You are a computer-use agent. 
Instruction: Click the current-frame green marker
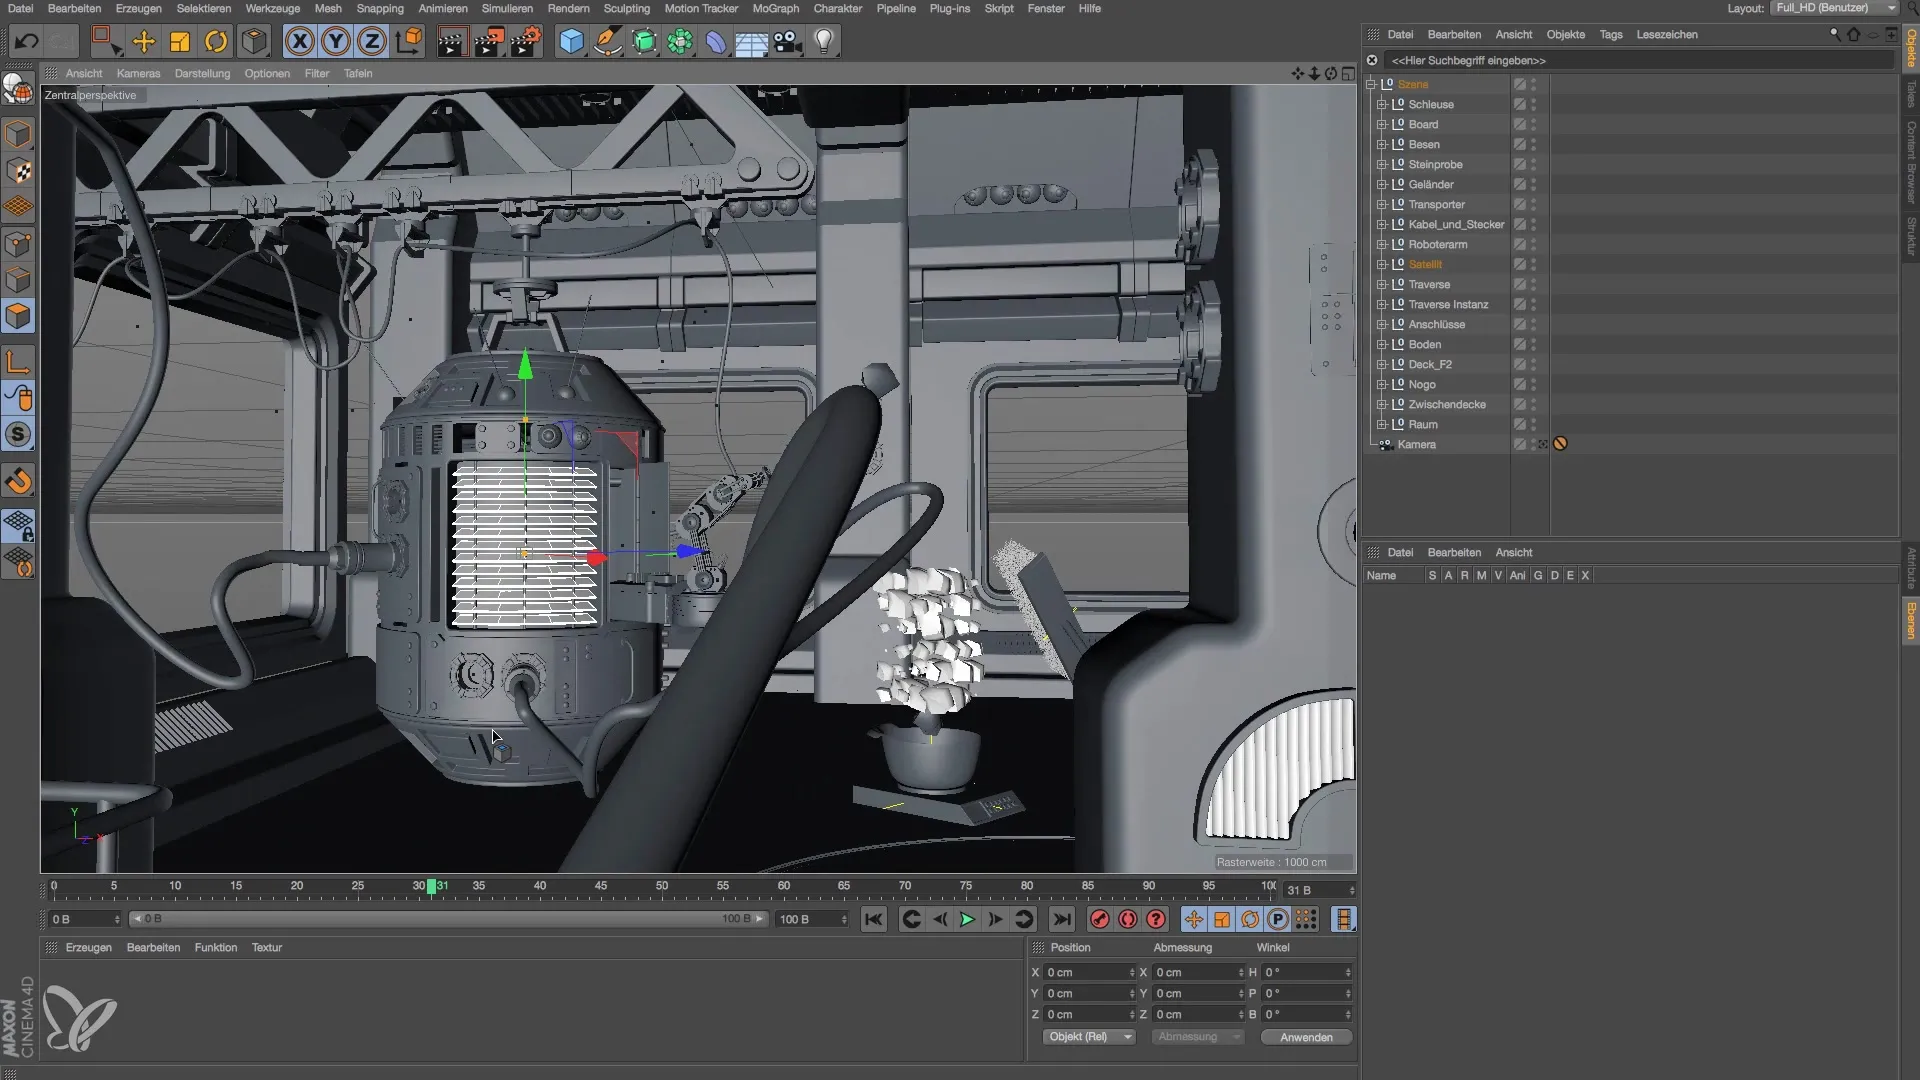click(x=431, y=886)
